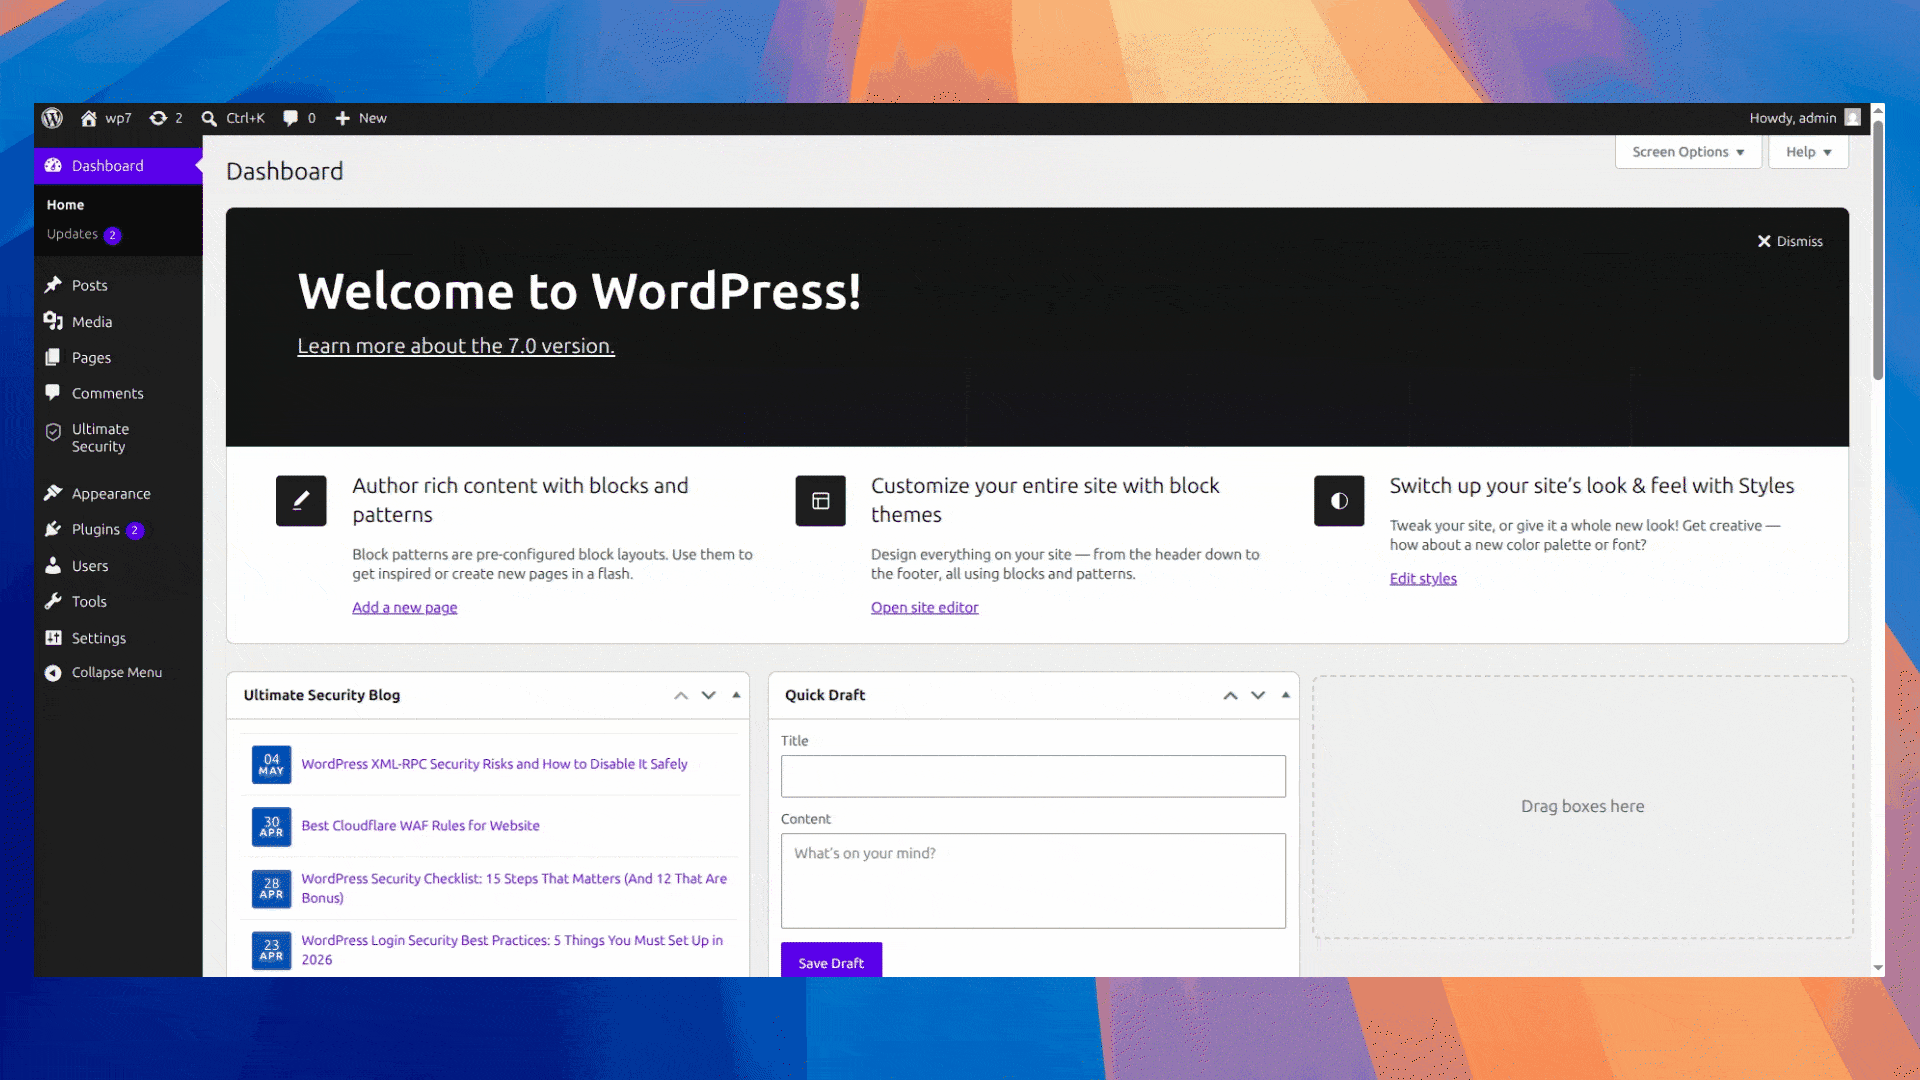1920x1080 pixels.
Task: Open the Ctrl+K search command palette
Action: point(233,118)
